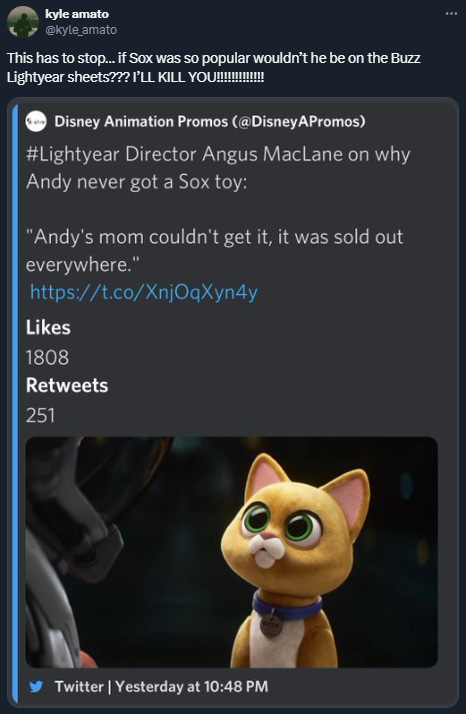Open the kyle amato display name
The image size is (466, 714).
(x=77, y=14)
